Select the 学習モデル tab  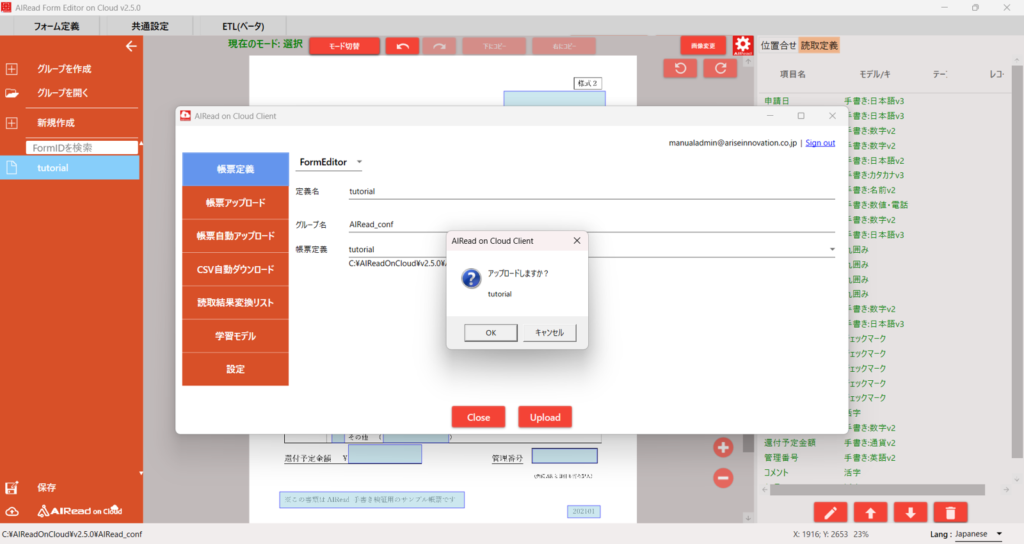coord(235,336)
